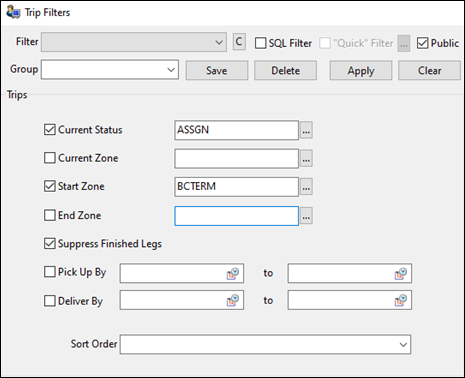Enable the Pick Up By checkbox
Viewport: 465px width, 378px height.
tap(50, 272)
